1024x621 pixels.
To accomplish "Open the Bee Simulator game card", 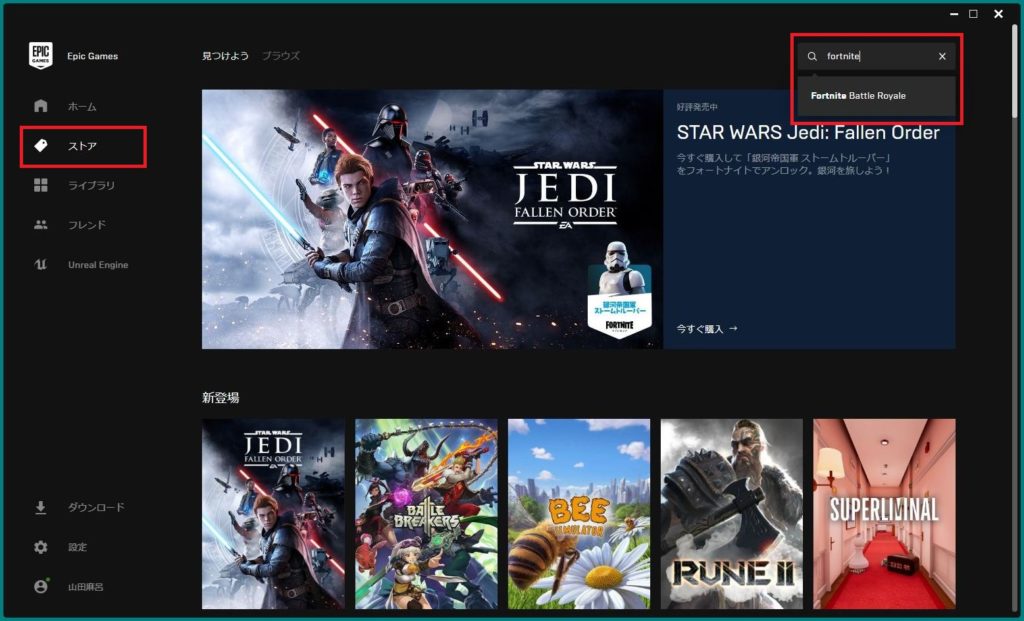I will [579, 514].
